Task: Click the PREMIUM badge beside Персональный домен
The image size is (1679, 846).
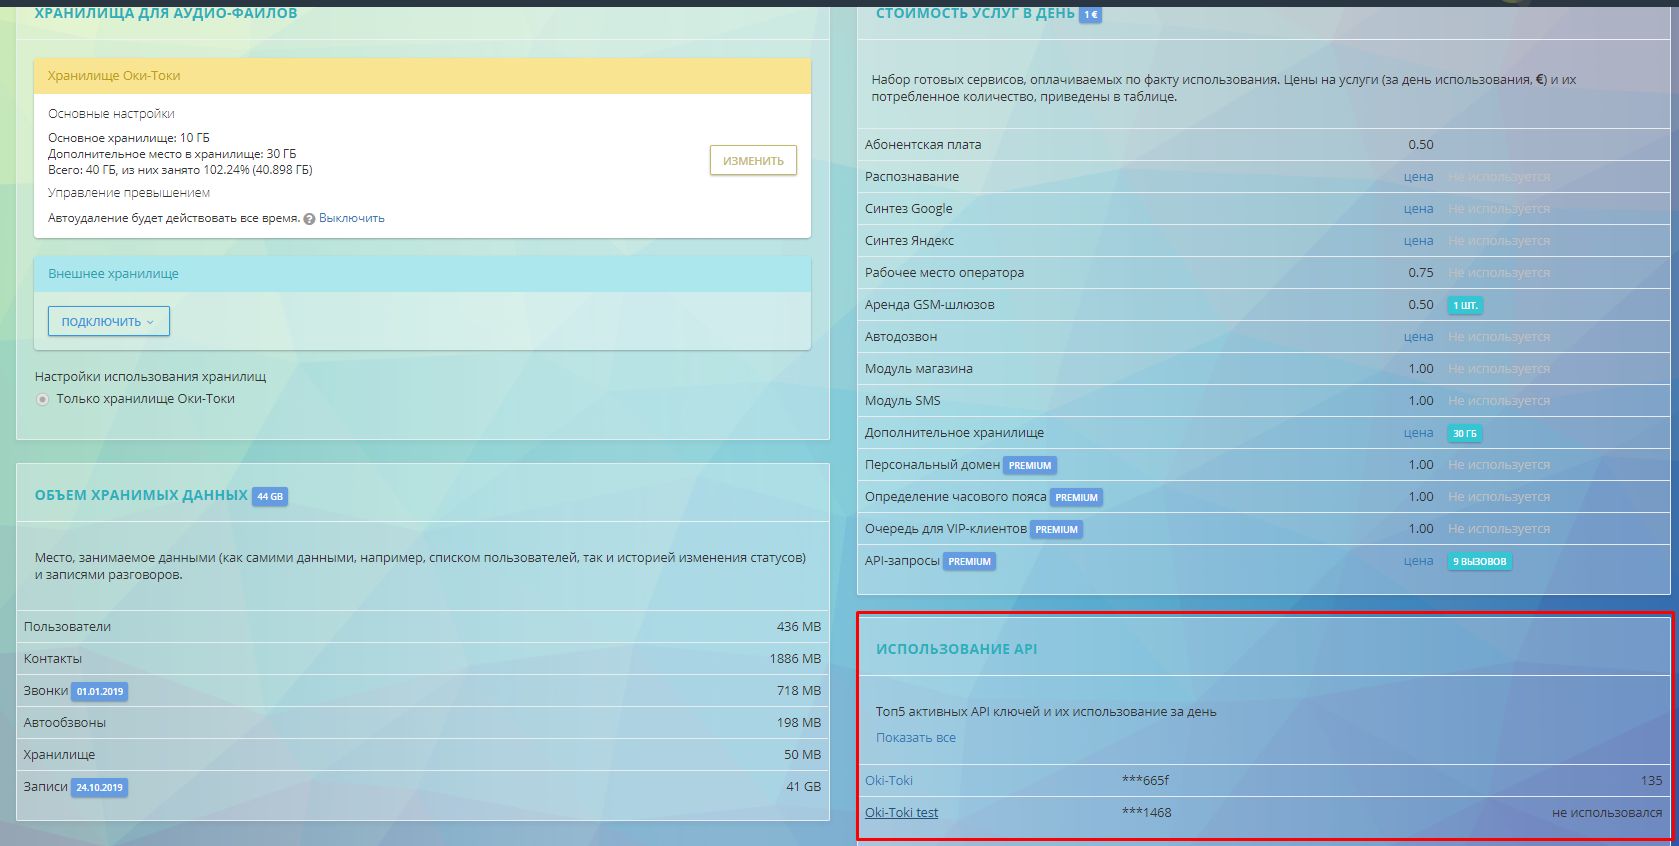Action: point(1029,465)
